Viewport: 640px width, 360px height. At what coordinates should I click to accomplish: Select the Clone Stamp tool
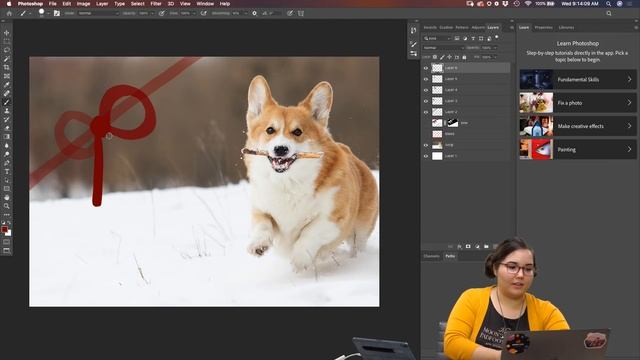point(7,111)
